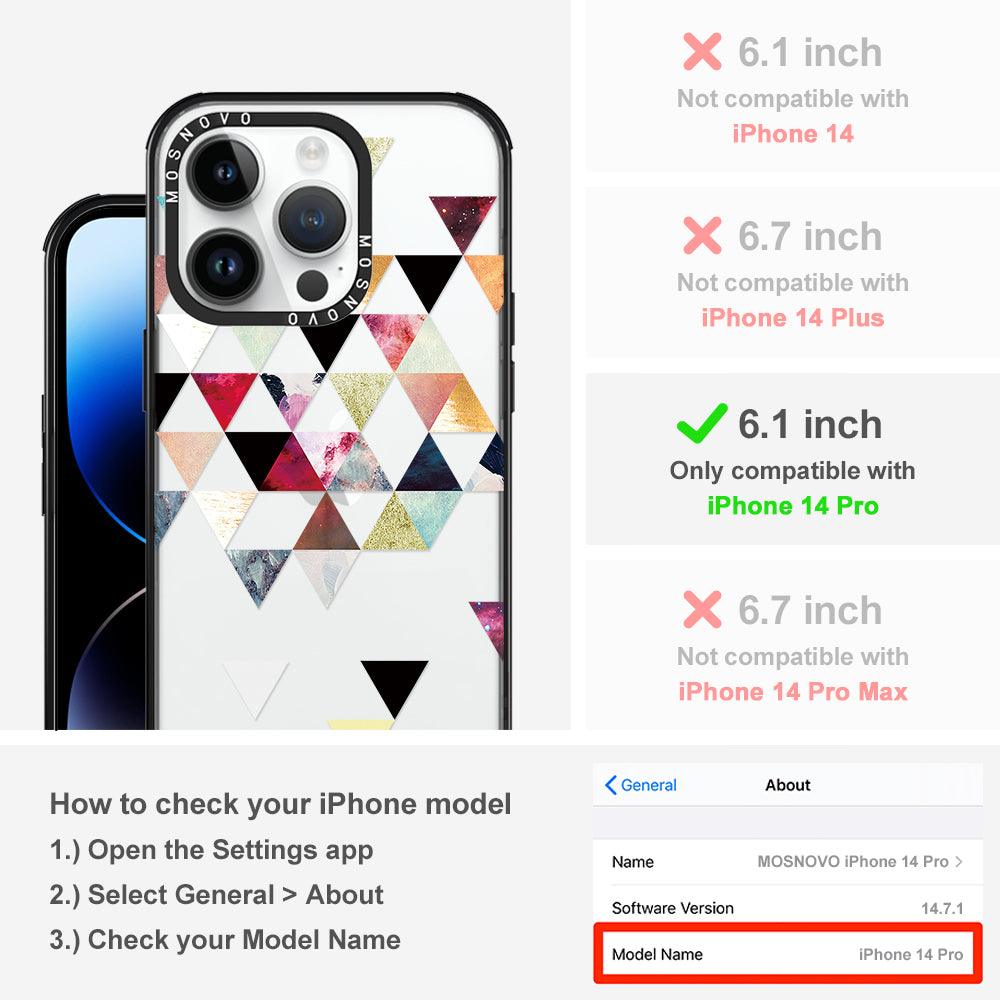1000x1000 pixels.
Task: Tap the Software Version row
Action: tap(788, 908)
